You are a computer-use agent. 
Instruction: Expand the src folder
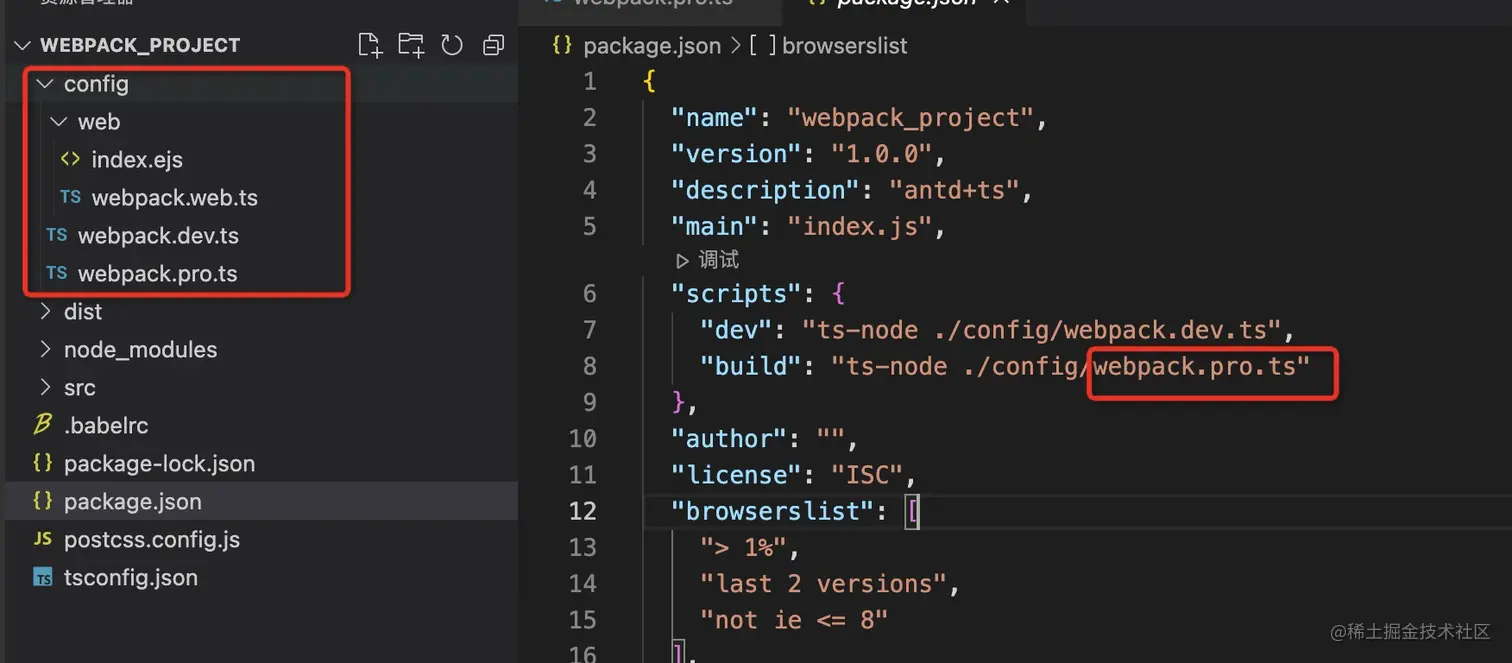click(44, 388)
